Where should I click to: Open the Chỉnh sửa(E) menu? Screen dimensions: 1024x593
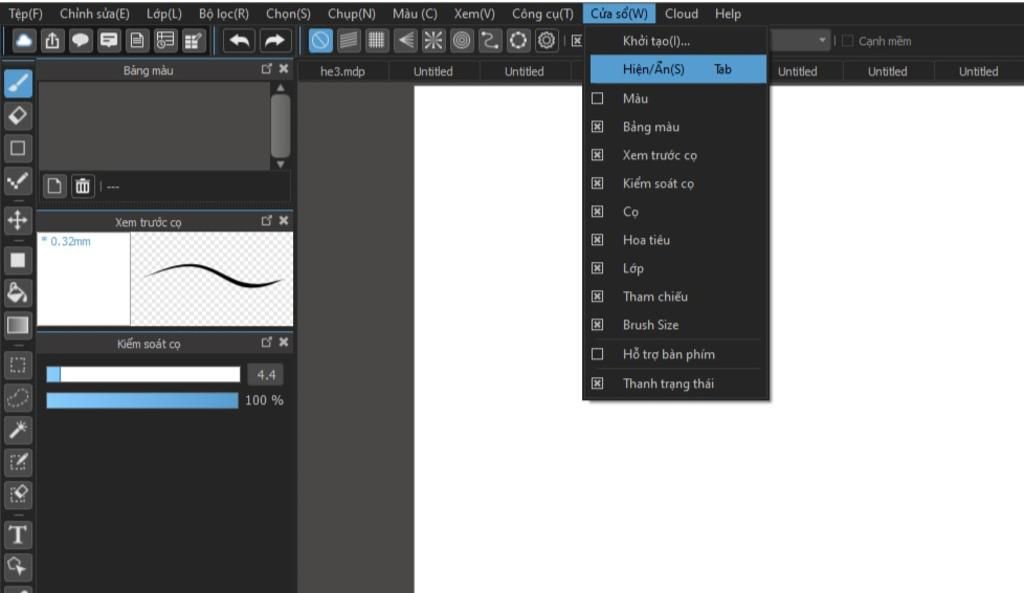pyautogui.click(x=95, y=14)
